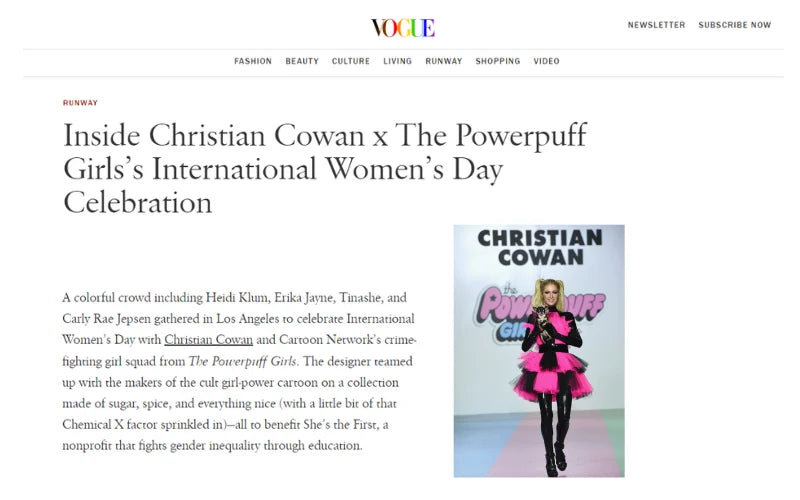Open the Newsletter link in the header
The image size is (800, 500).
coord(656,25)
